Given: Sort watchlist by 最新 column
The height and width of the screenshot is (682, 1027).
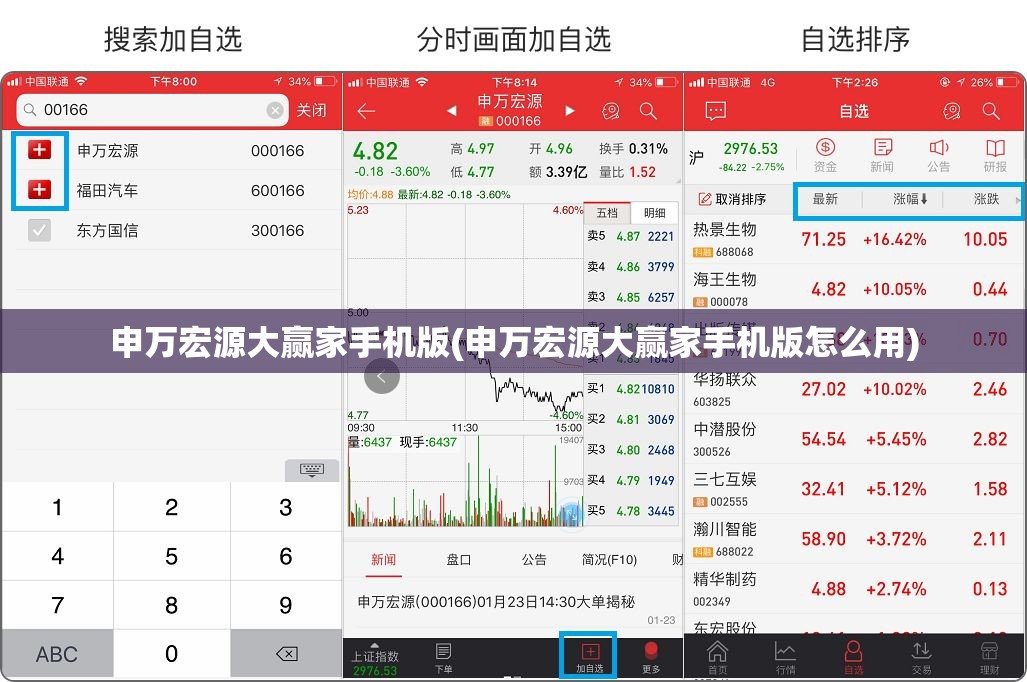Looking at the screenshot, I should point(825,199).
